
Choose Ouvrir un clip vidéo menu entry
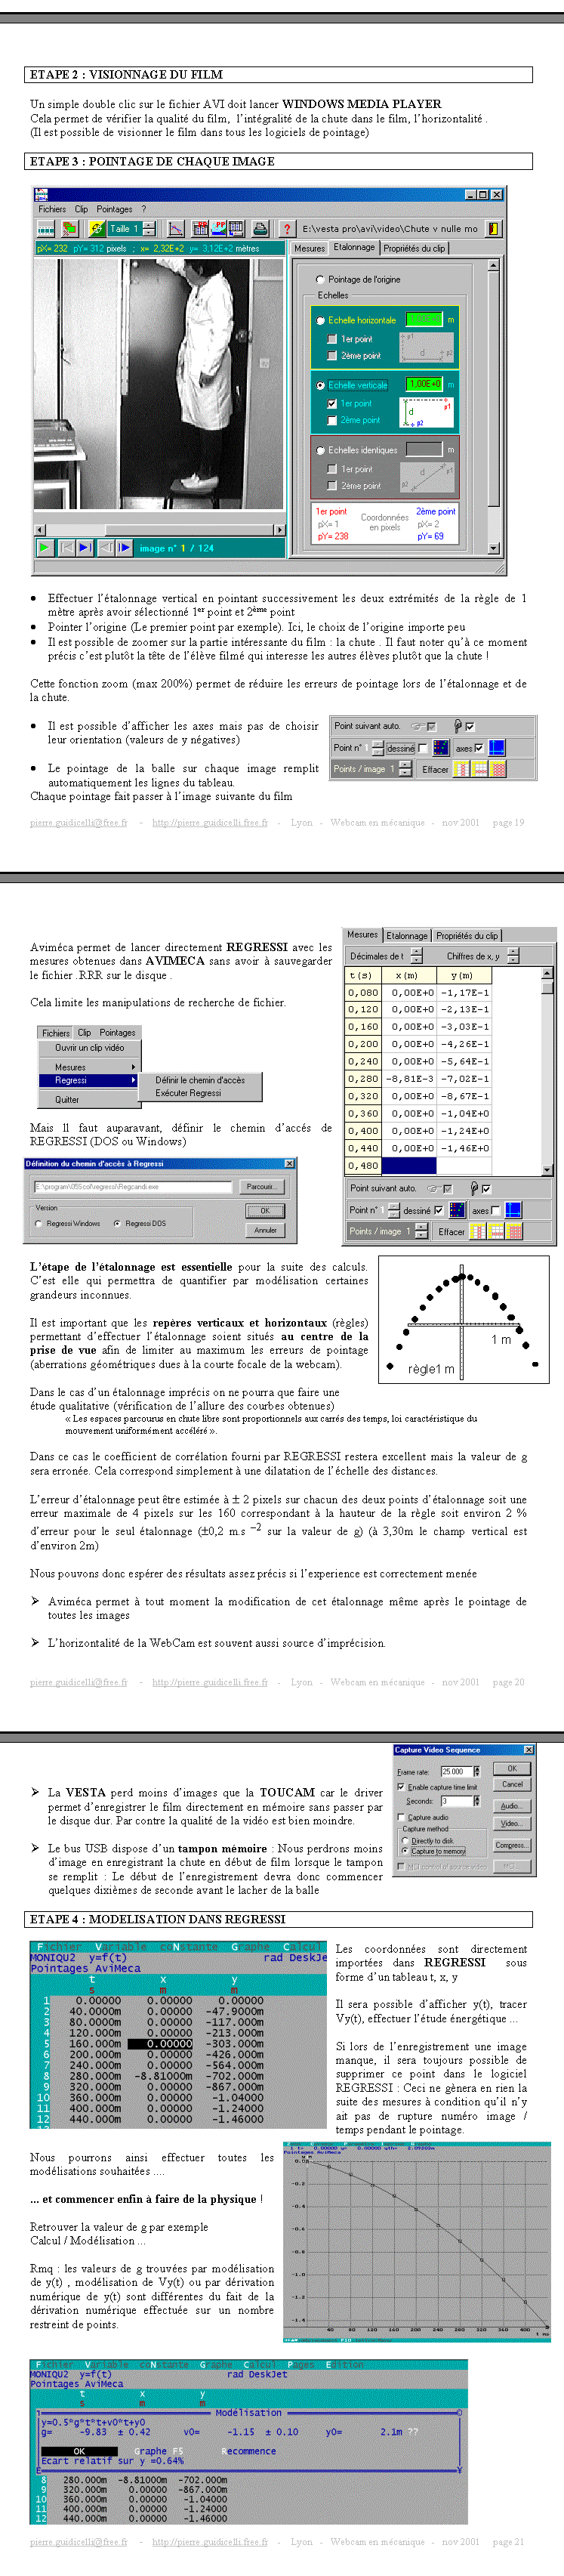[x=89, y=1048]
